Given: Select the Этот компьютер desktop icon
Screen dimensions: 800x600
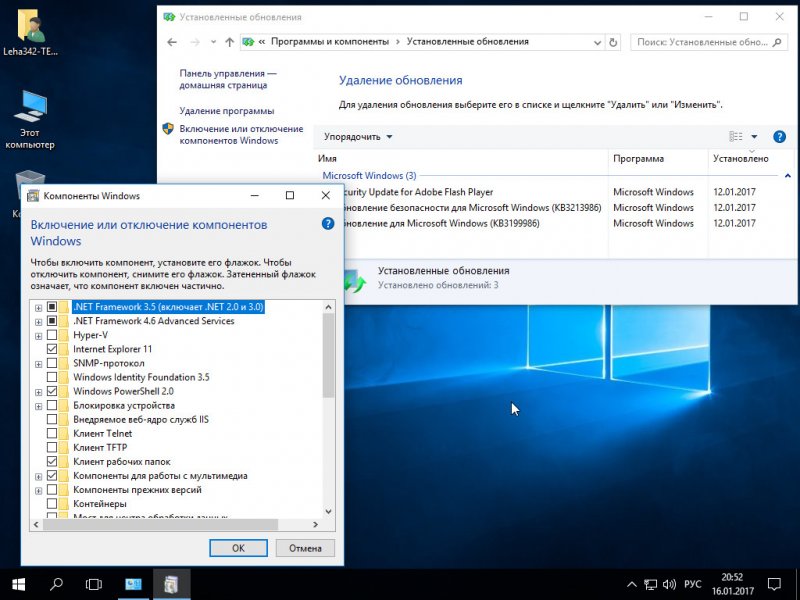Looking at the screenshot, I should (x=30, y=120).
